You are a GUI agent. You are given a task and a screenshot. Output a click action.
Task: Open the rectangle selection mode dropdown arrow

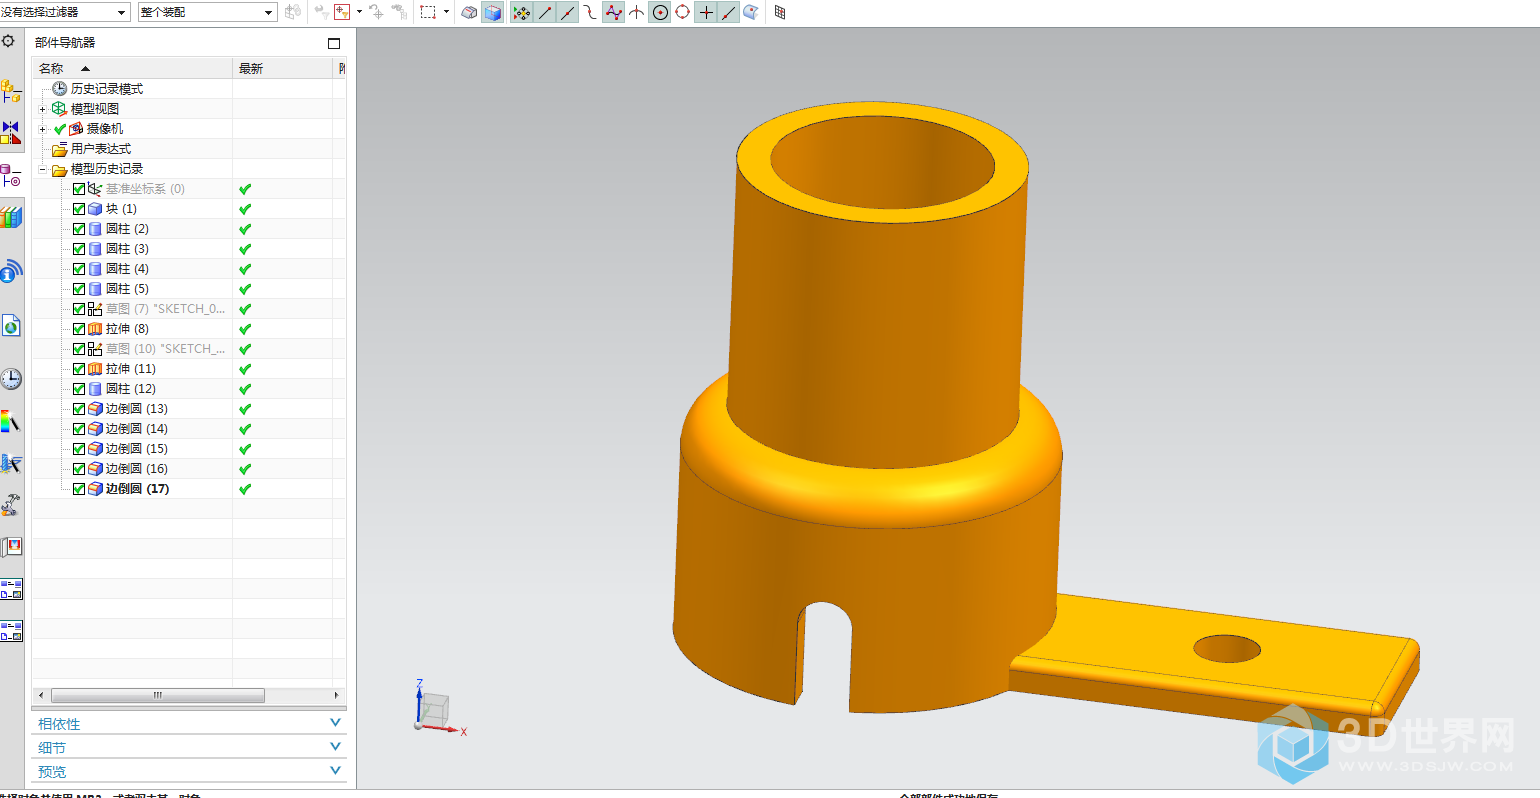pyautogui.click(x=446, y=12)
